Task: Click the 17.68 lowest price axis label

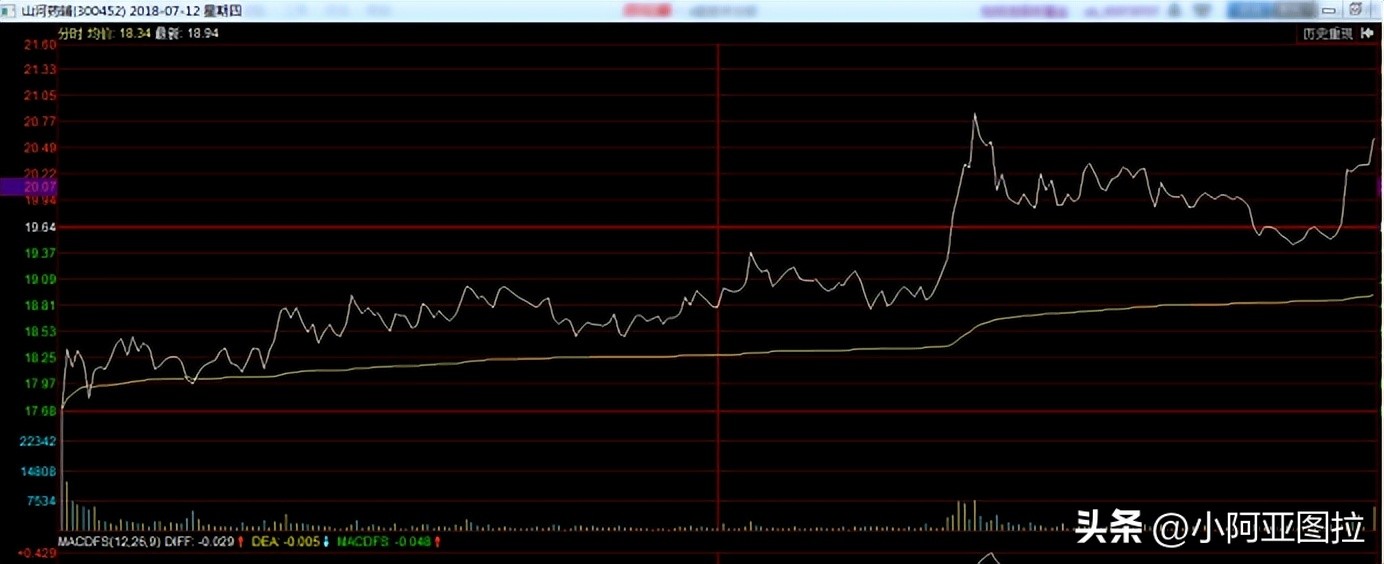Action: [40, 411]
